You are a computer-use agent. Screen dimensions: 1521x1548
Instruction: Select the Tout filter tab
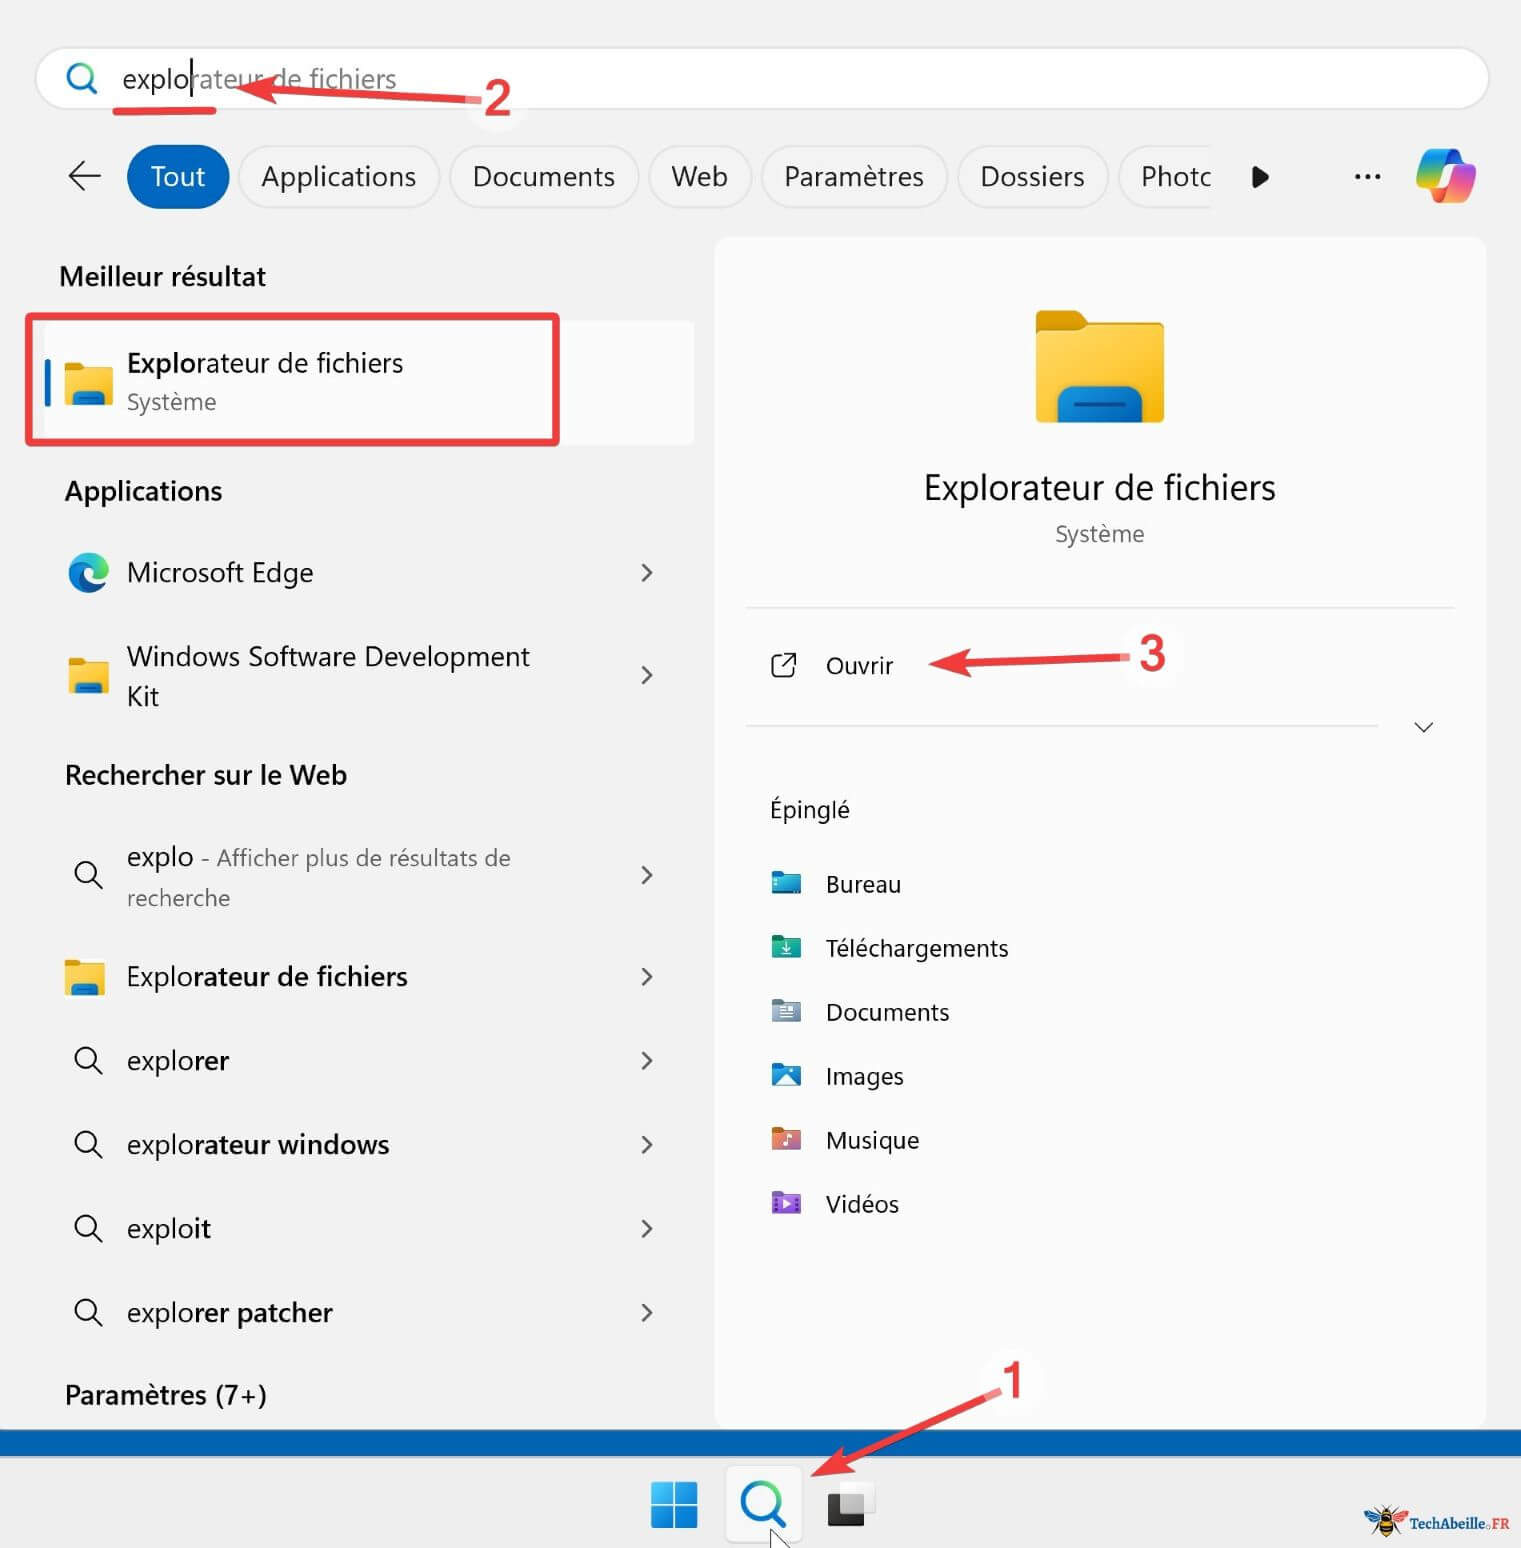click(178, 176)
